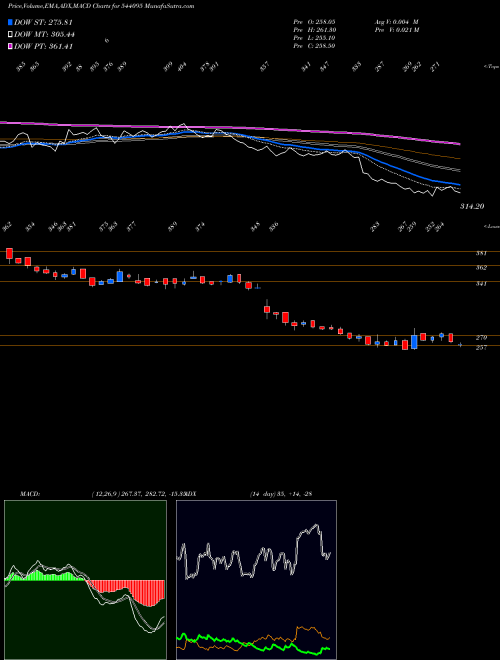Select the Pre H: 261.80 value
Image resolution: width=500 pixels, height=660 pixels.
[314, 30]
